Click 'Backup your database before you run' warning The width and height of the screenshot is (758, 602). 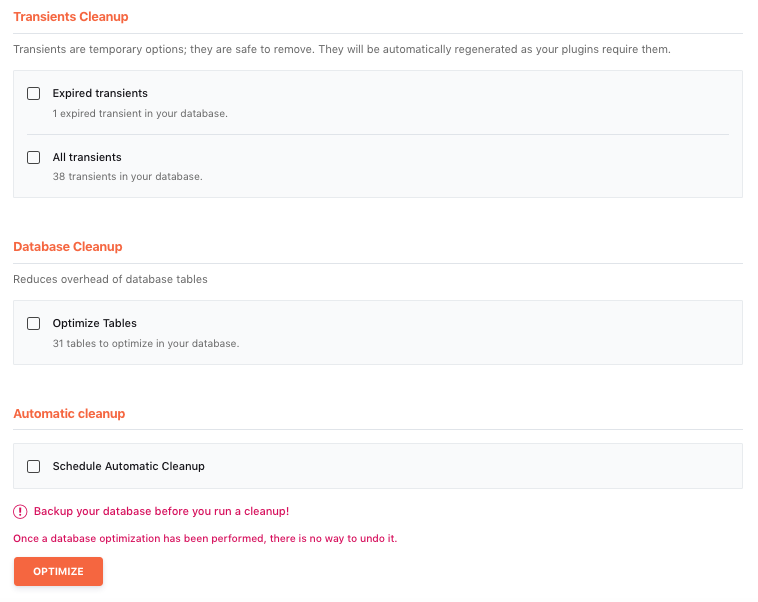click(161, 512)
